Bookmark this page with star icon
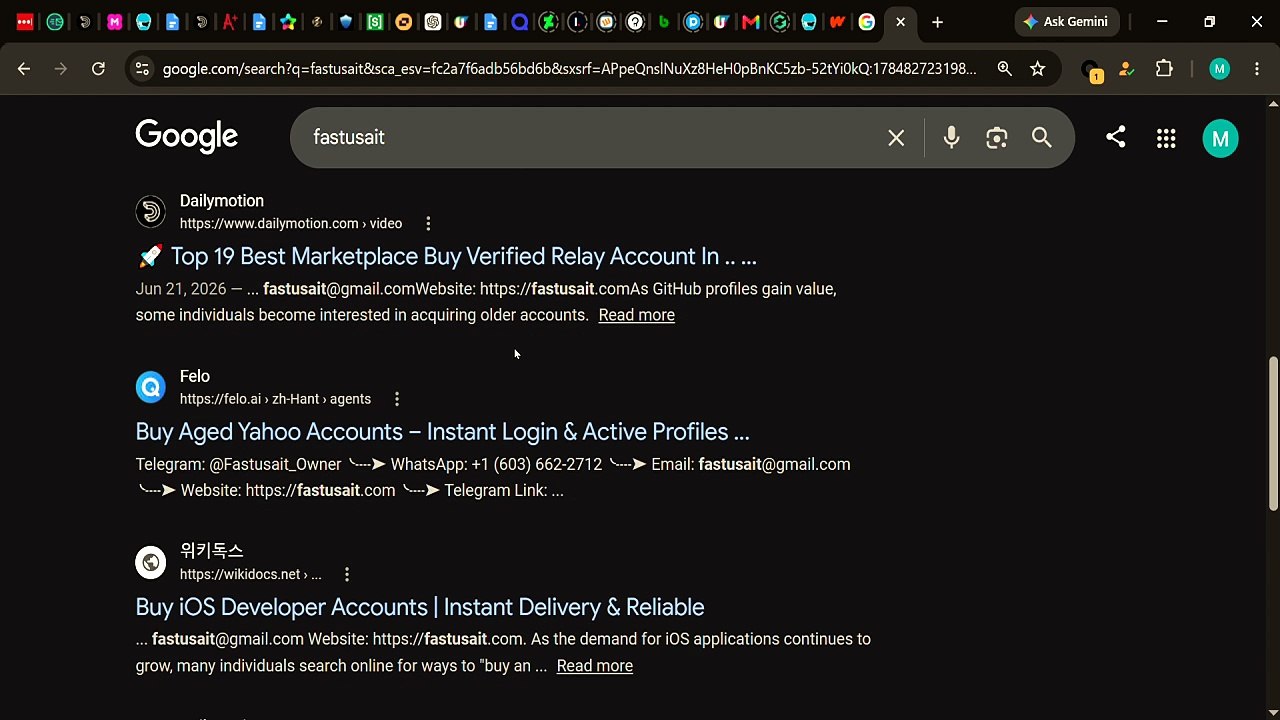 coord(1038,69)
